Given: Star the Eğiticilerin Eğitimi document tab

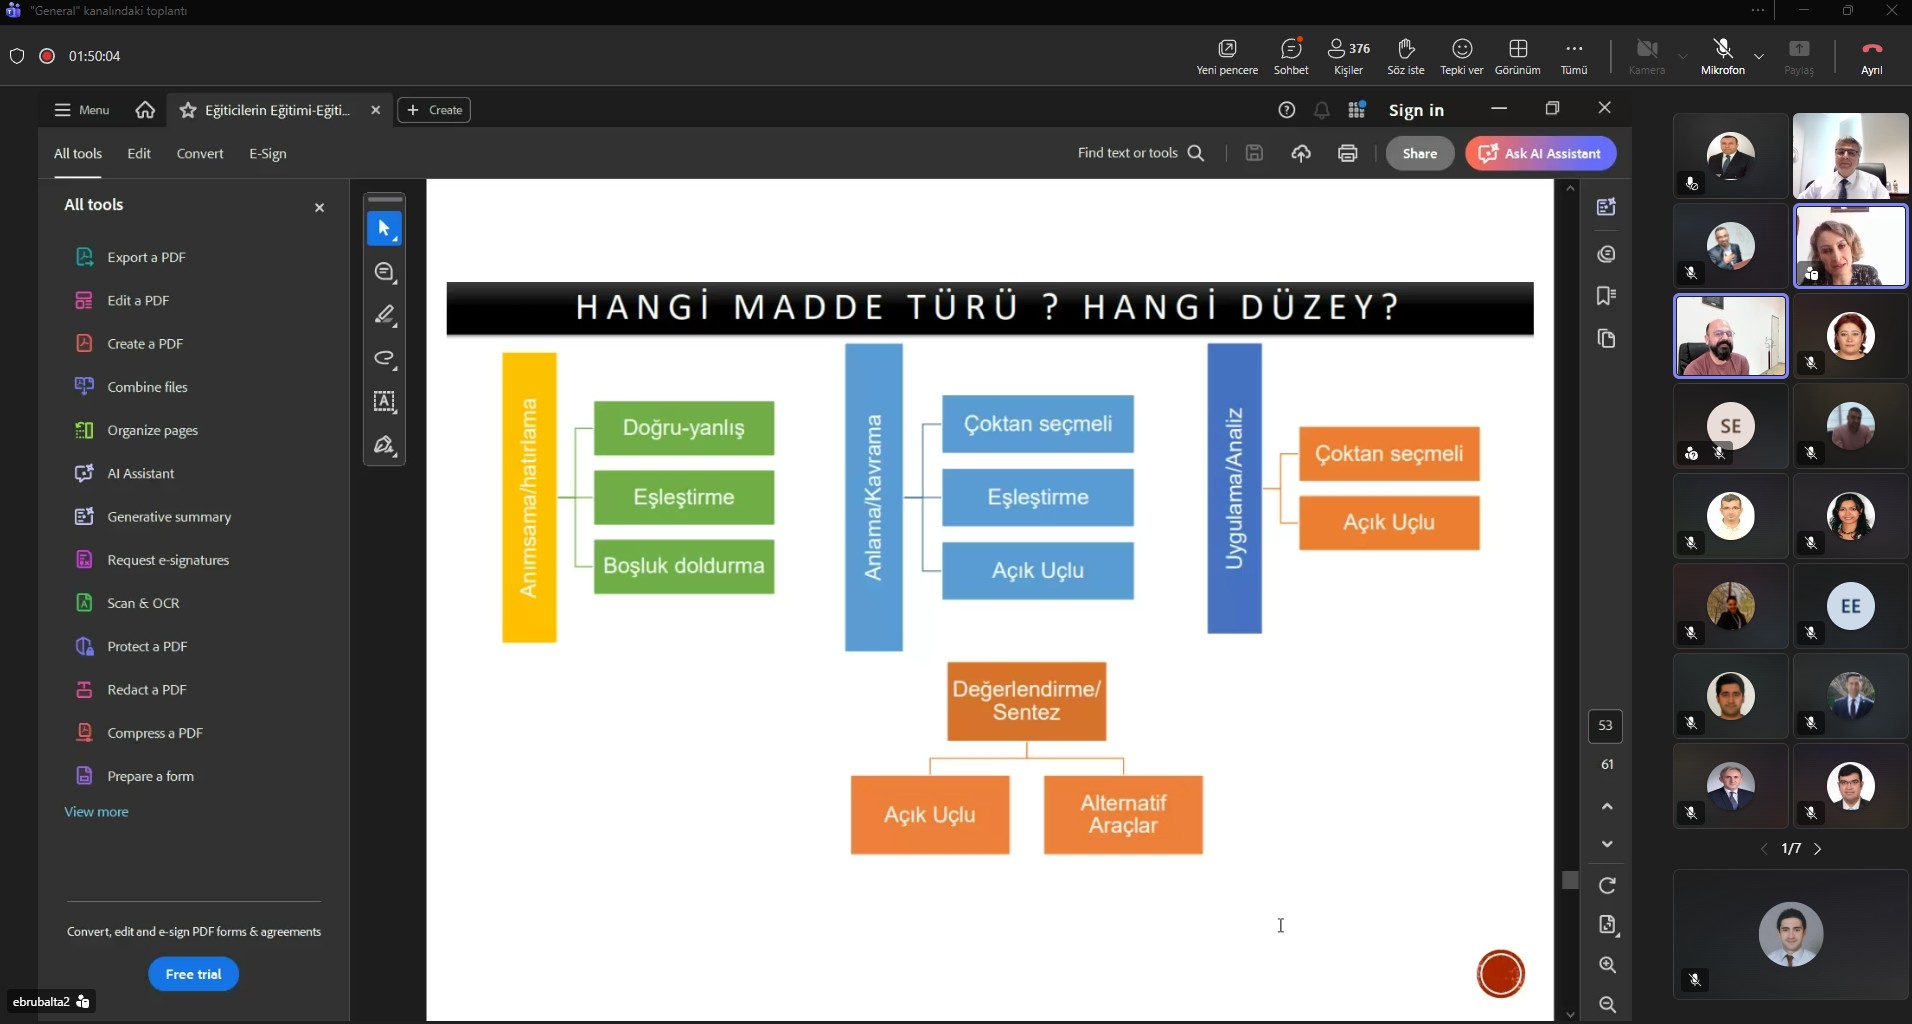Looking at the screenshot, I should click(188, 110).
